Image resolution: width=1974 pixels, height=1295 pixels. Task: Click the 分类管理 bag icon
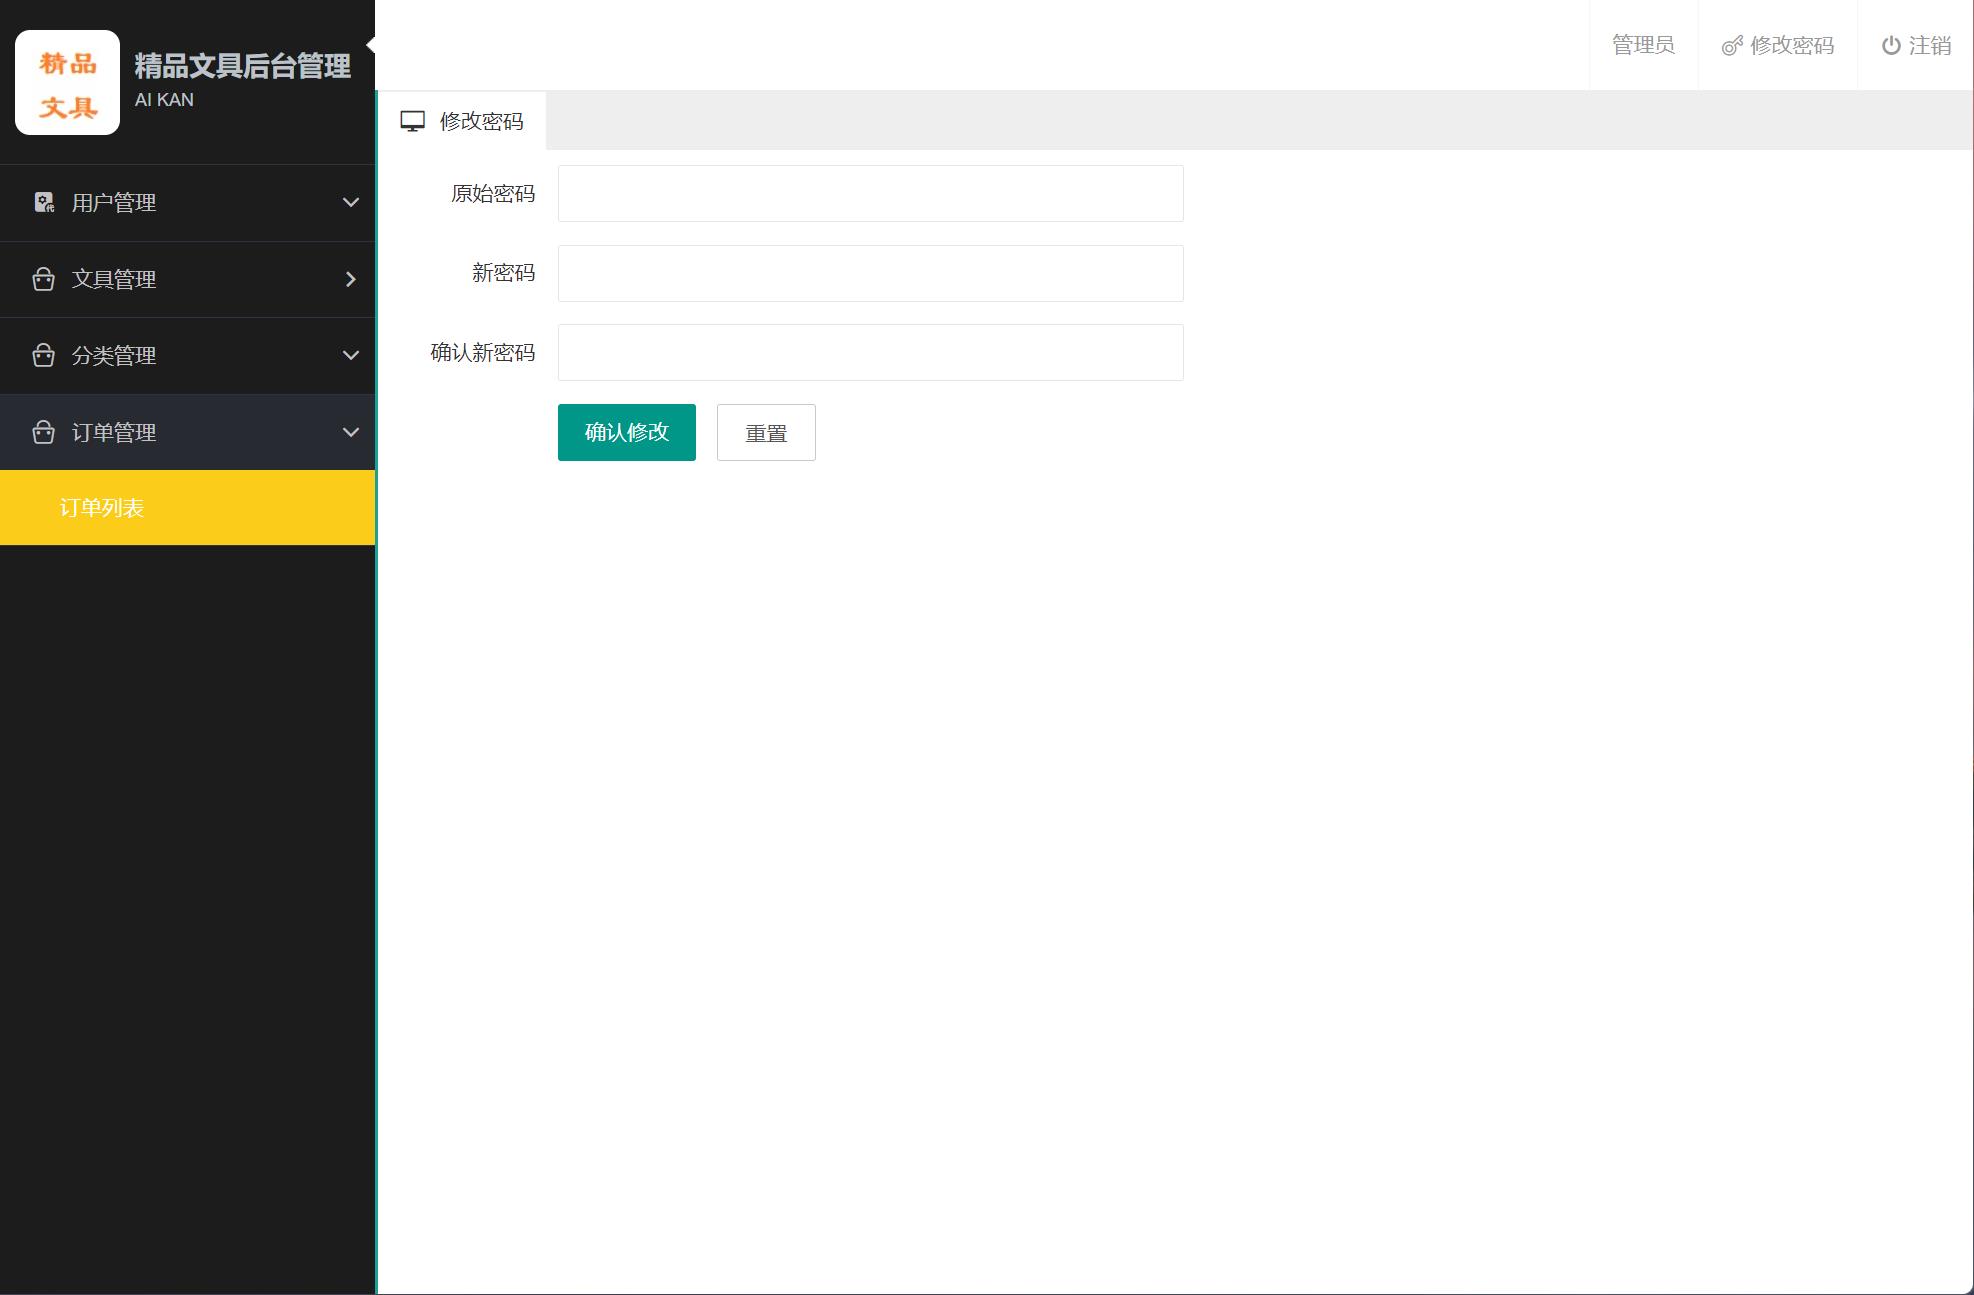pyautogui.click(x=43, y=355)
